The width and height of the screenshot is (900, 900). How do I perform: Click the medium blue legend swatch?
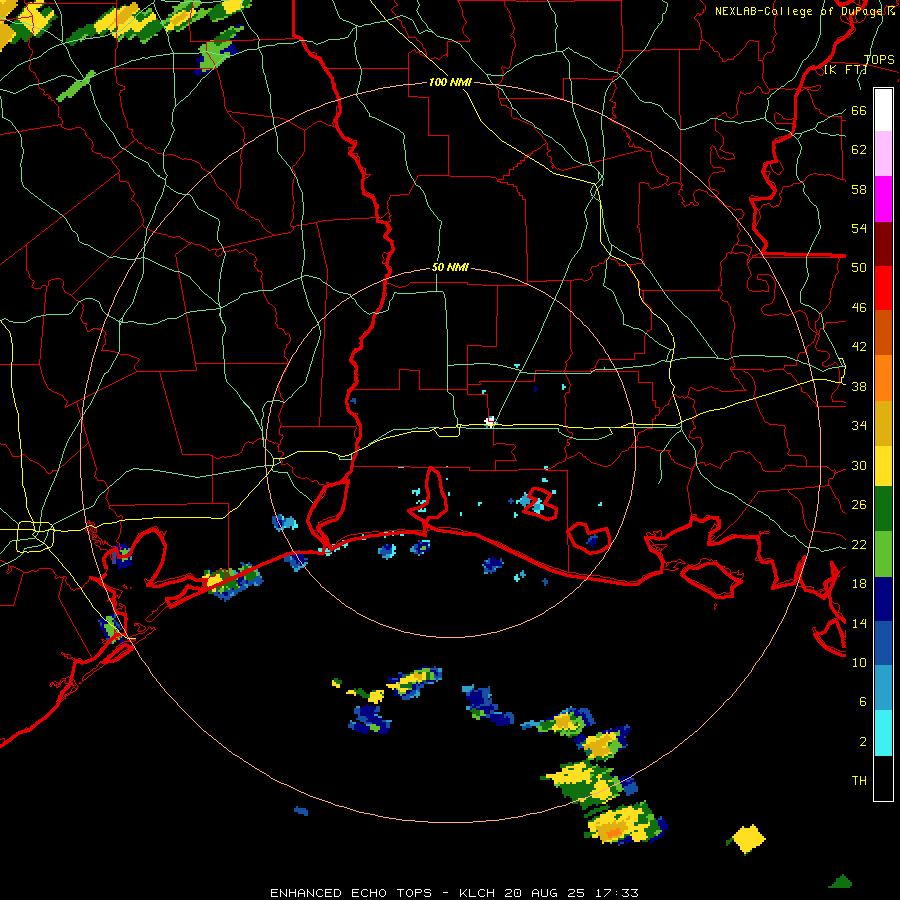883,643
